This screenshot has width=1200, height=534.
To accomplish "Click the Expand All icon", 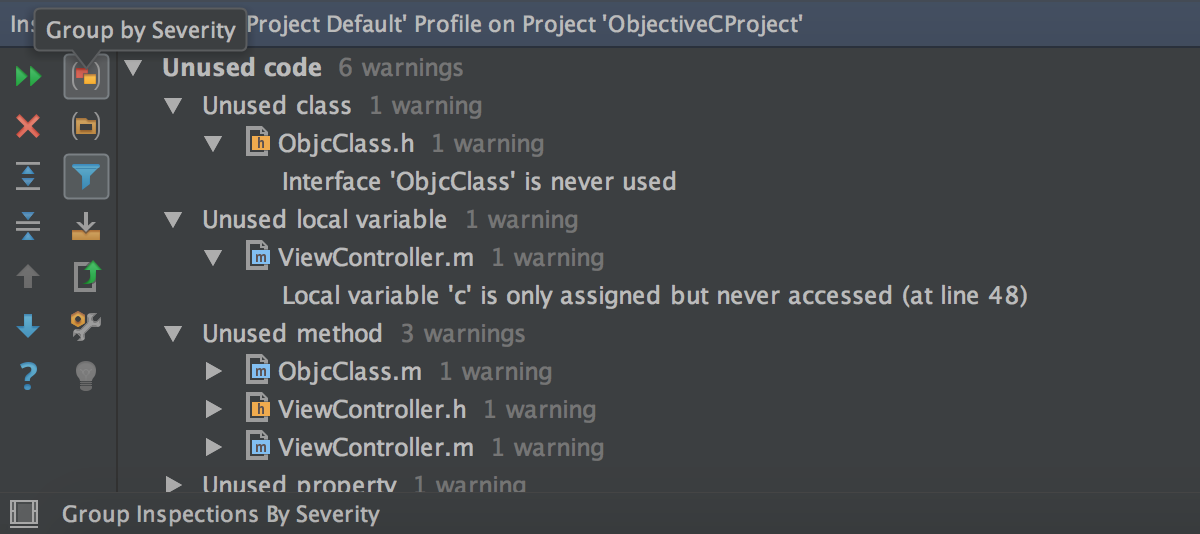I will tap(28, 176).
